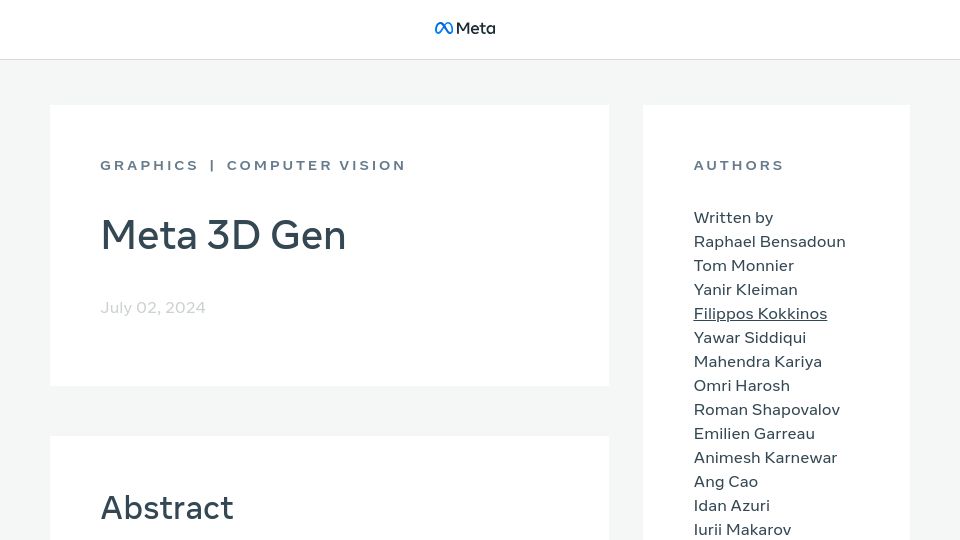
Task: Click the Written by text
Action: (x=733, y=218)
